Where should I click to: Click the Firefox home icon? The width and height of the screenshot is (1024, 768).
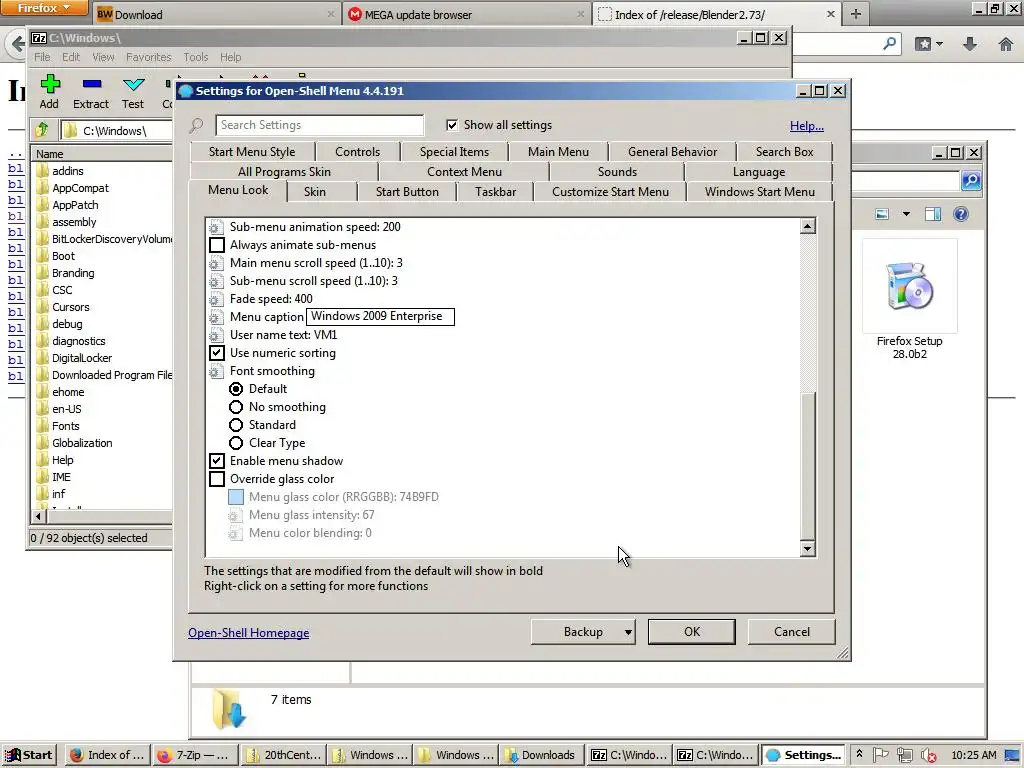click(1006, 44)
